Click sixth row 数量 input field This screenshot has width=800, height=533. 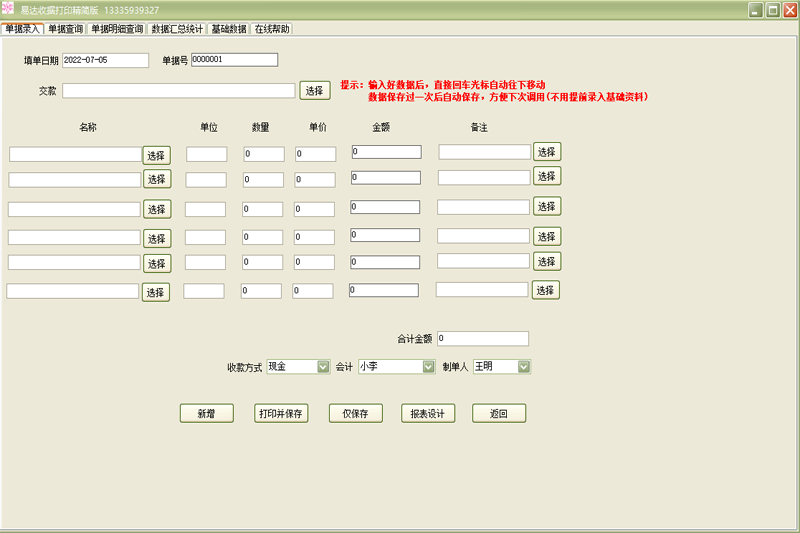coord(261,291)
